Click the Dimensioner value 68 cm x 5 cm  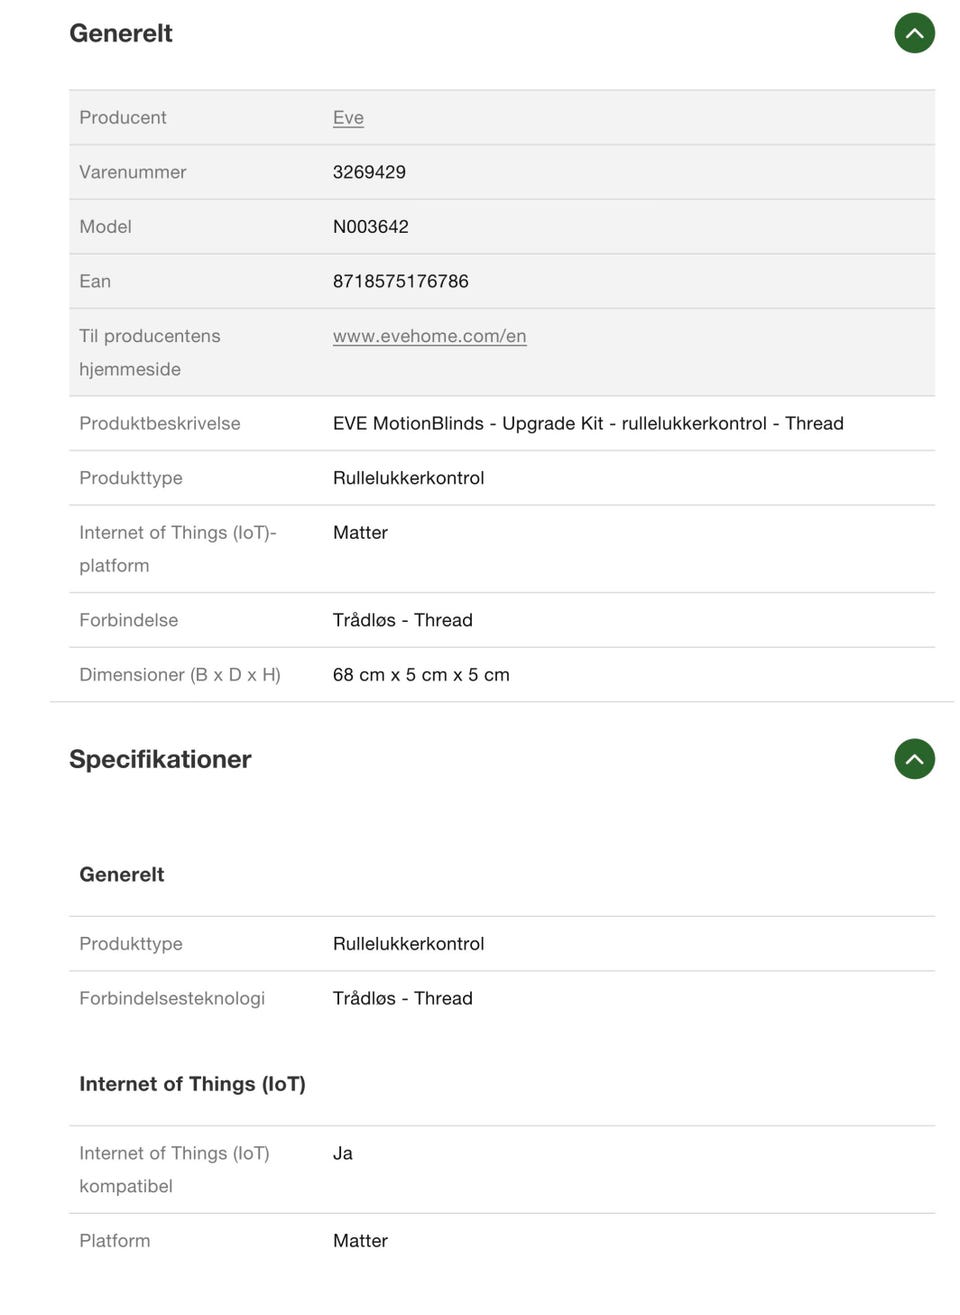[x=421, y=675]
